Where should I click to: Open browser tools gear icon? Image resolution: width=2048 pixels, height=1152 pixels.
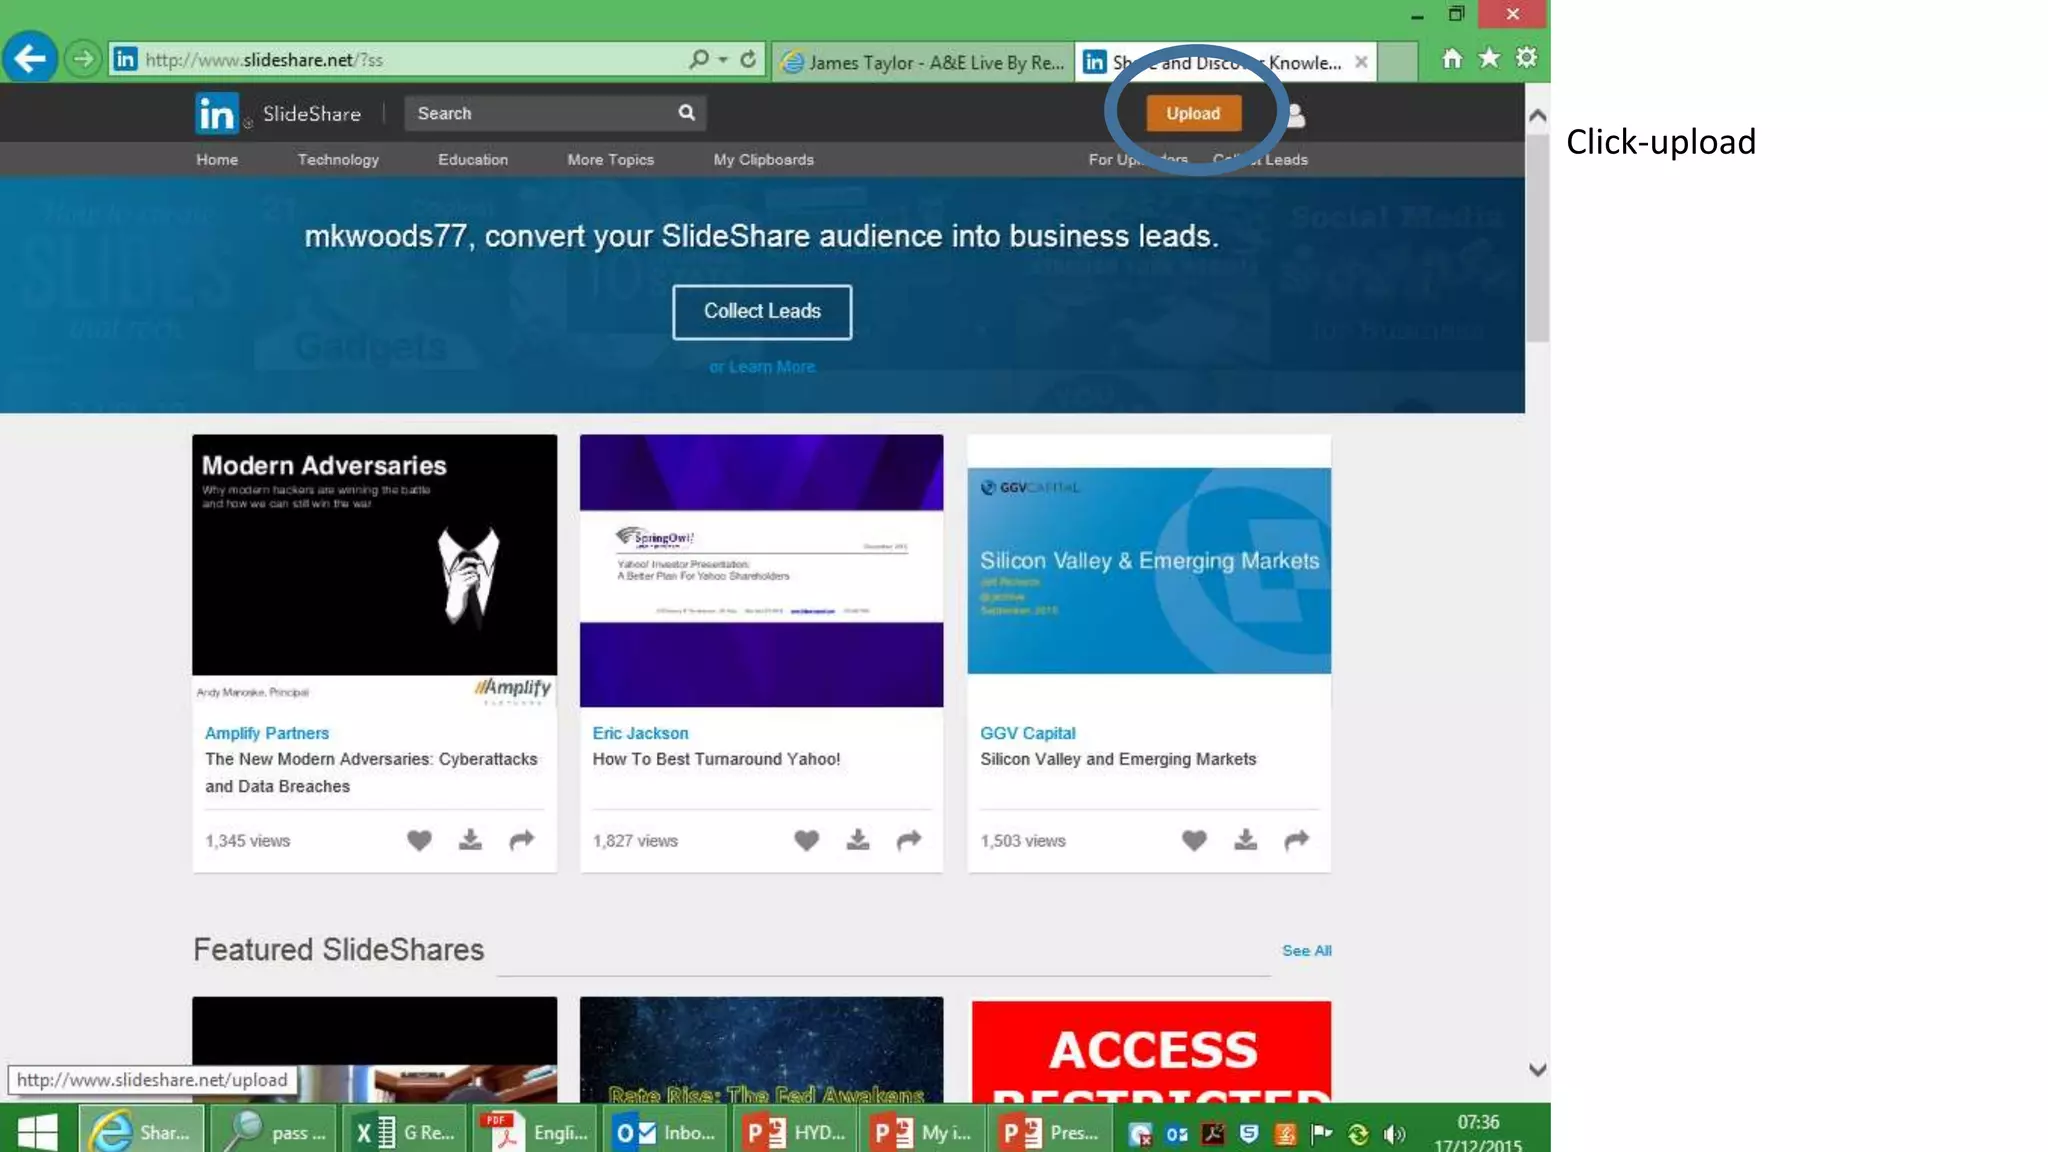[1526, 58]
